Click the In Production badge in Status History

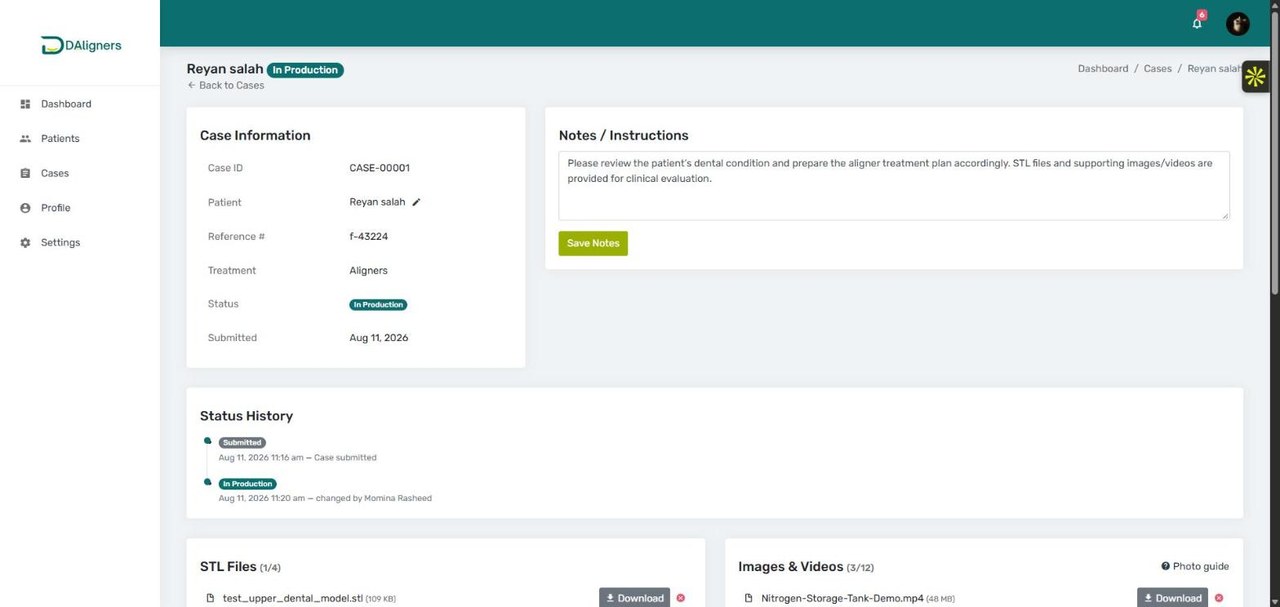coord(248,484)
